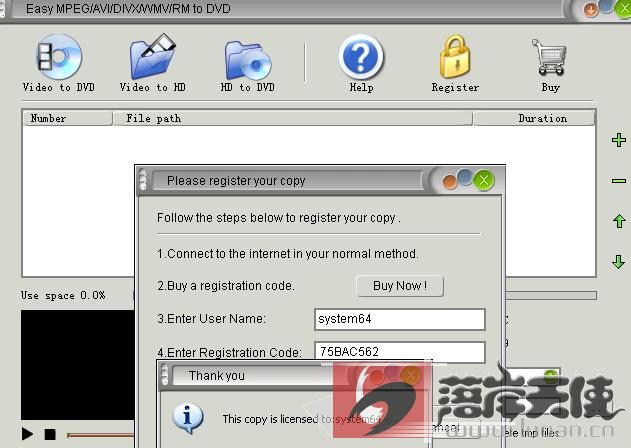The image size is (631, 448).
Task: Remove a file with the green minus icon
Action: coord(619,181)
